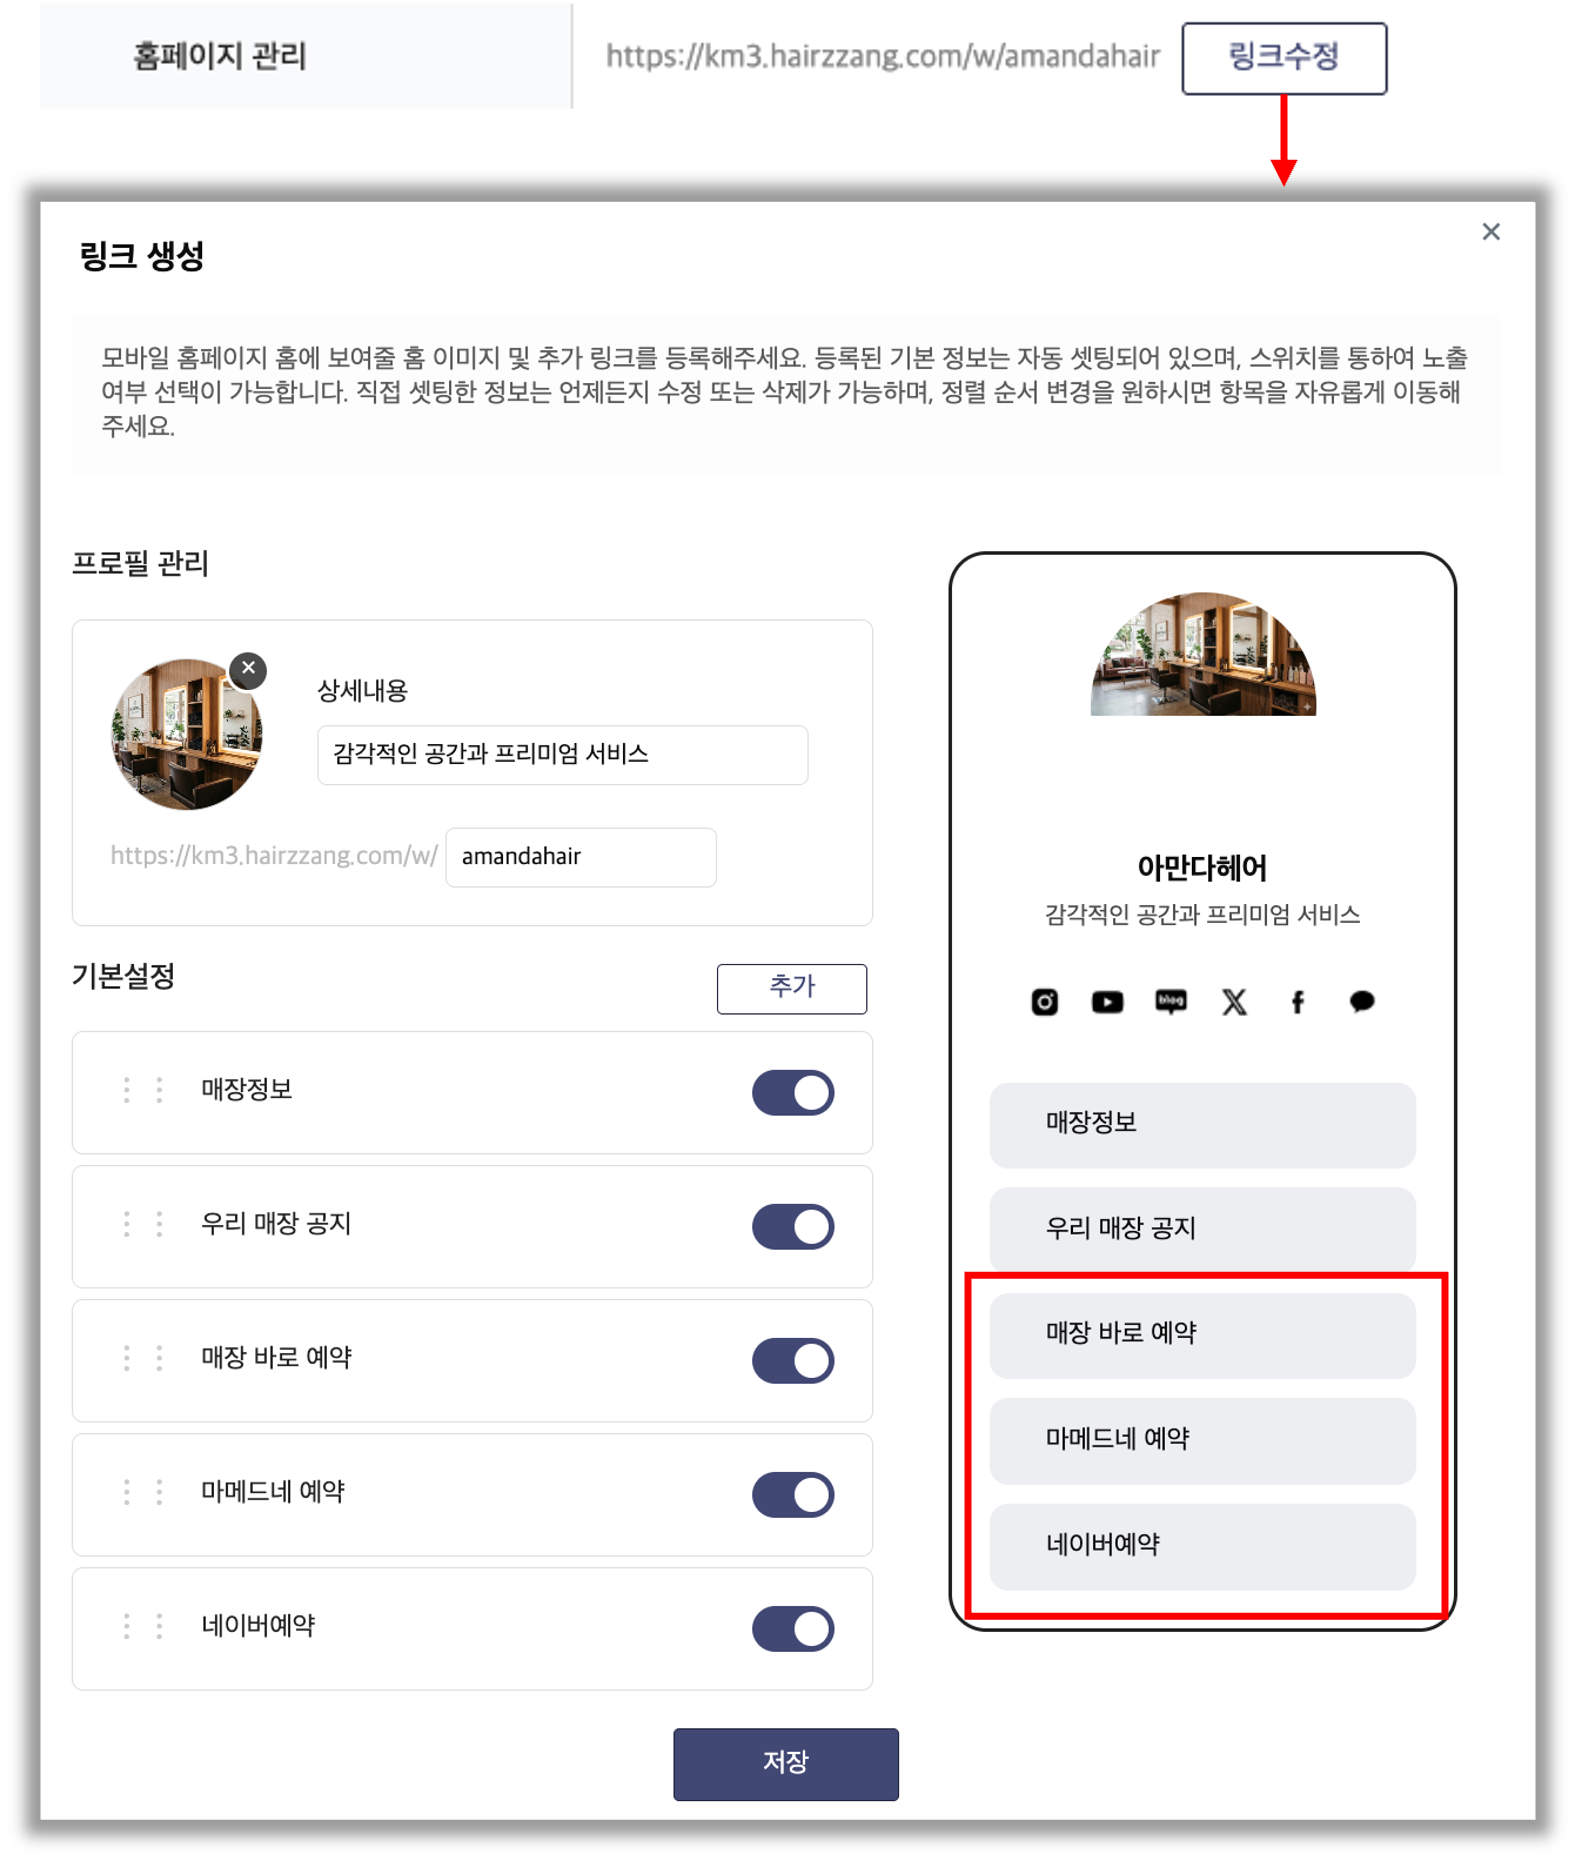Click the X (Twitter) icon

coord(1234,1001)
